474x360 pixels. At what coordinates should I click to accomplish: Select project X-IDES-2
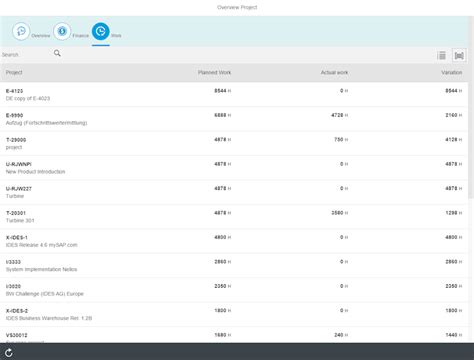tap(234, 314)
